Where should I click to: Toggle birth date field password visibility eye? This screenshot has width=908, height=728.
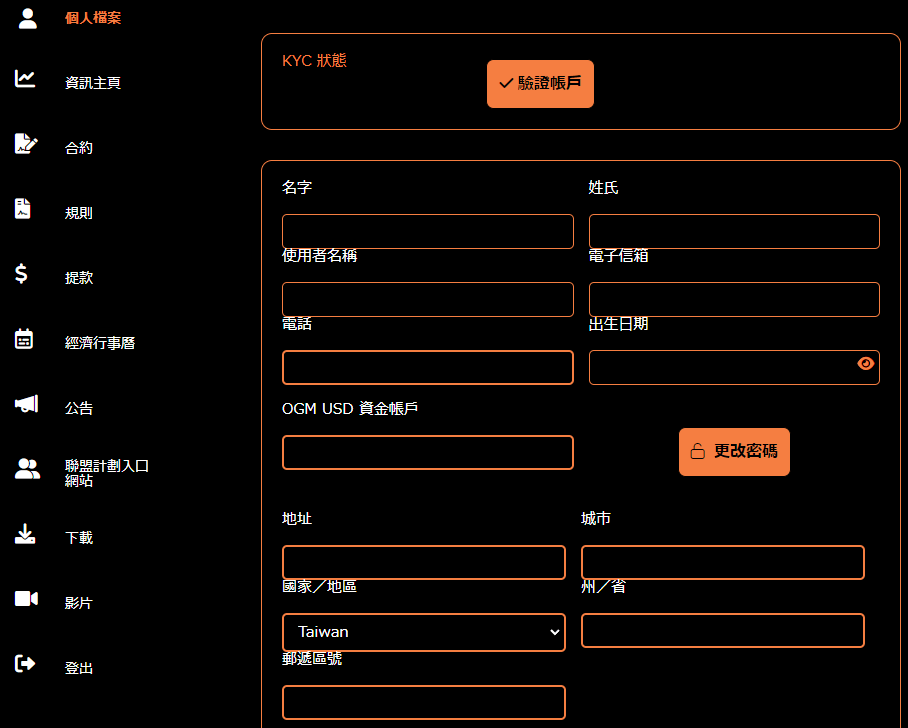[865, 365]
